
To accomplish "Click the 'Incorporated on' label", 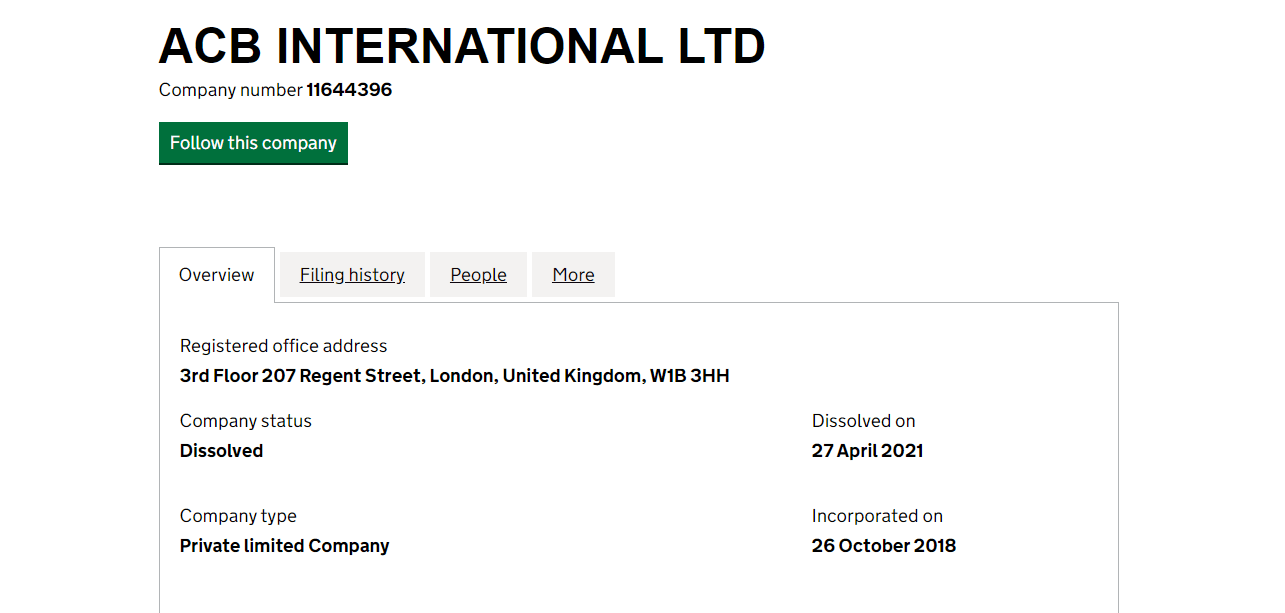I will click(x=877, y=516).
